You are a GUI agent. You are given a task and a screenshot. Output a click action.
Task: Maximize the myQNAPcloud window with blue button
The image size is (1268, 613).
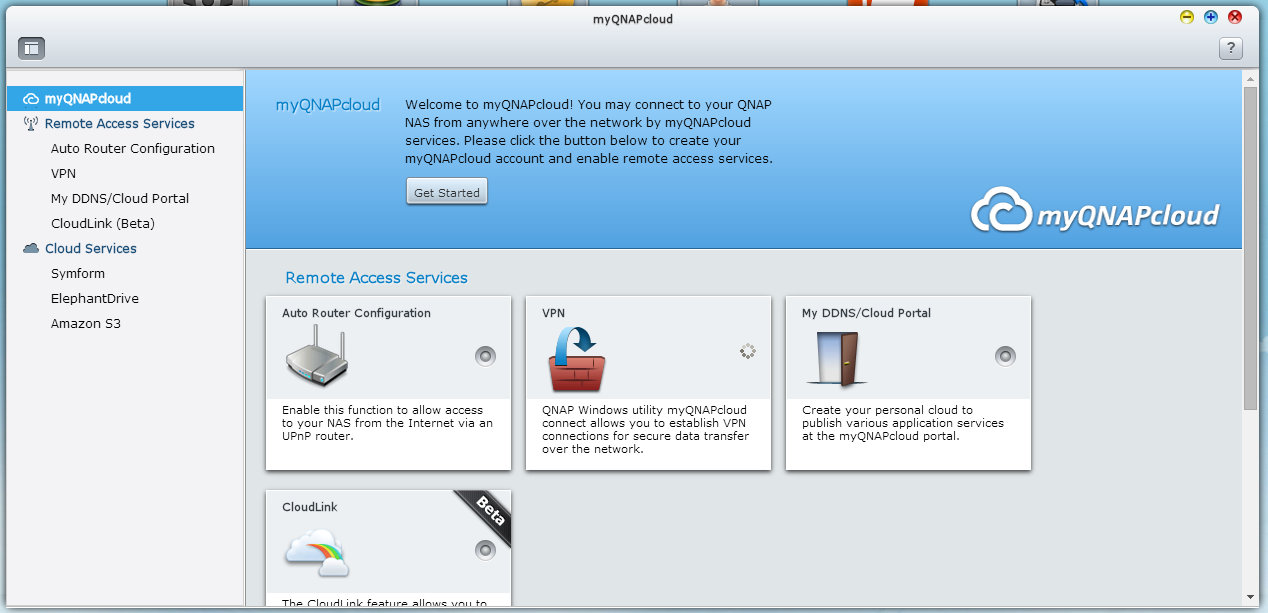pos(1211,17)
